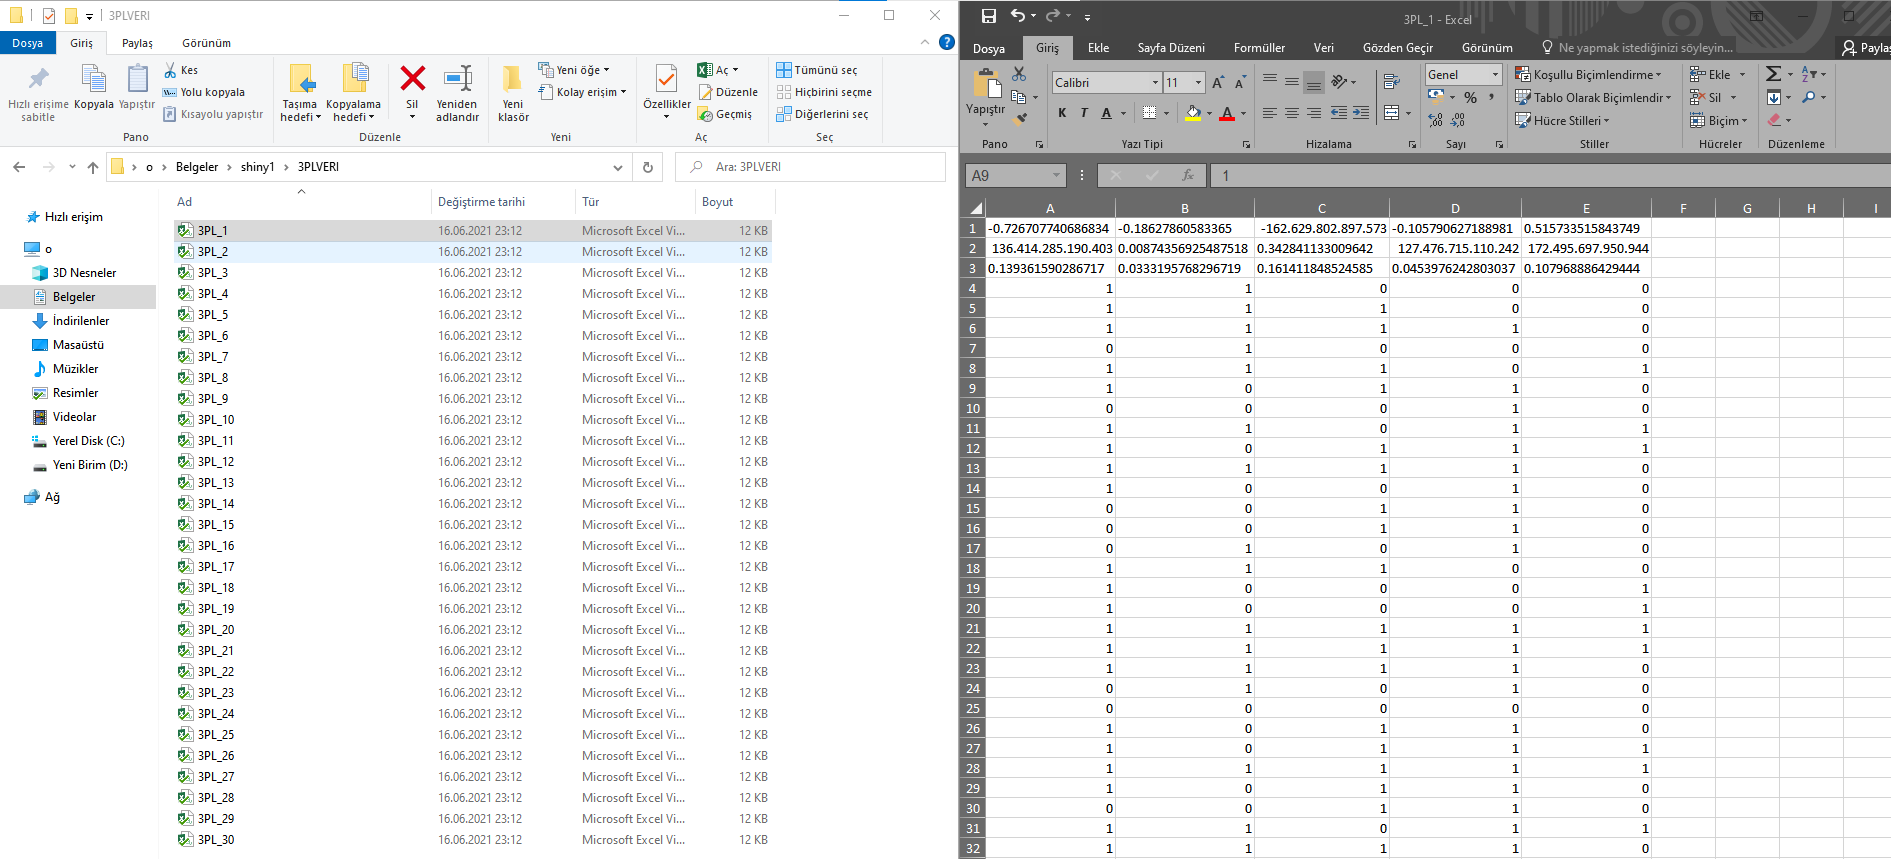This screenshot has width=1891, height=859.
Task: Open the Excel Ekle tab
Action: point(1098,48)
